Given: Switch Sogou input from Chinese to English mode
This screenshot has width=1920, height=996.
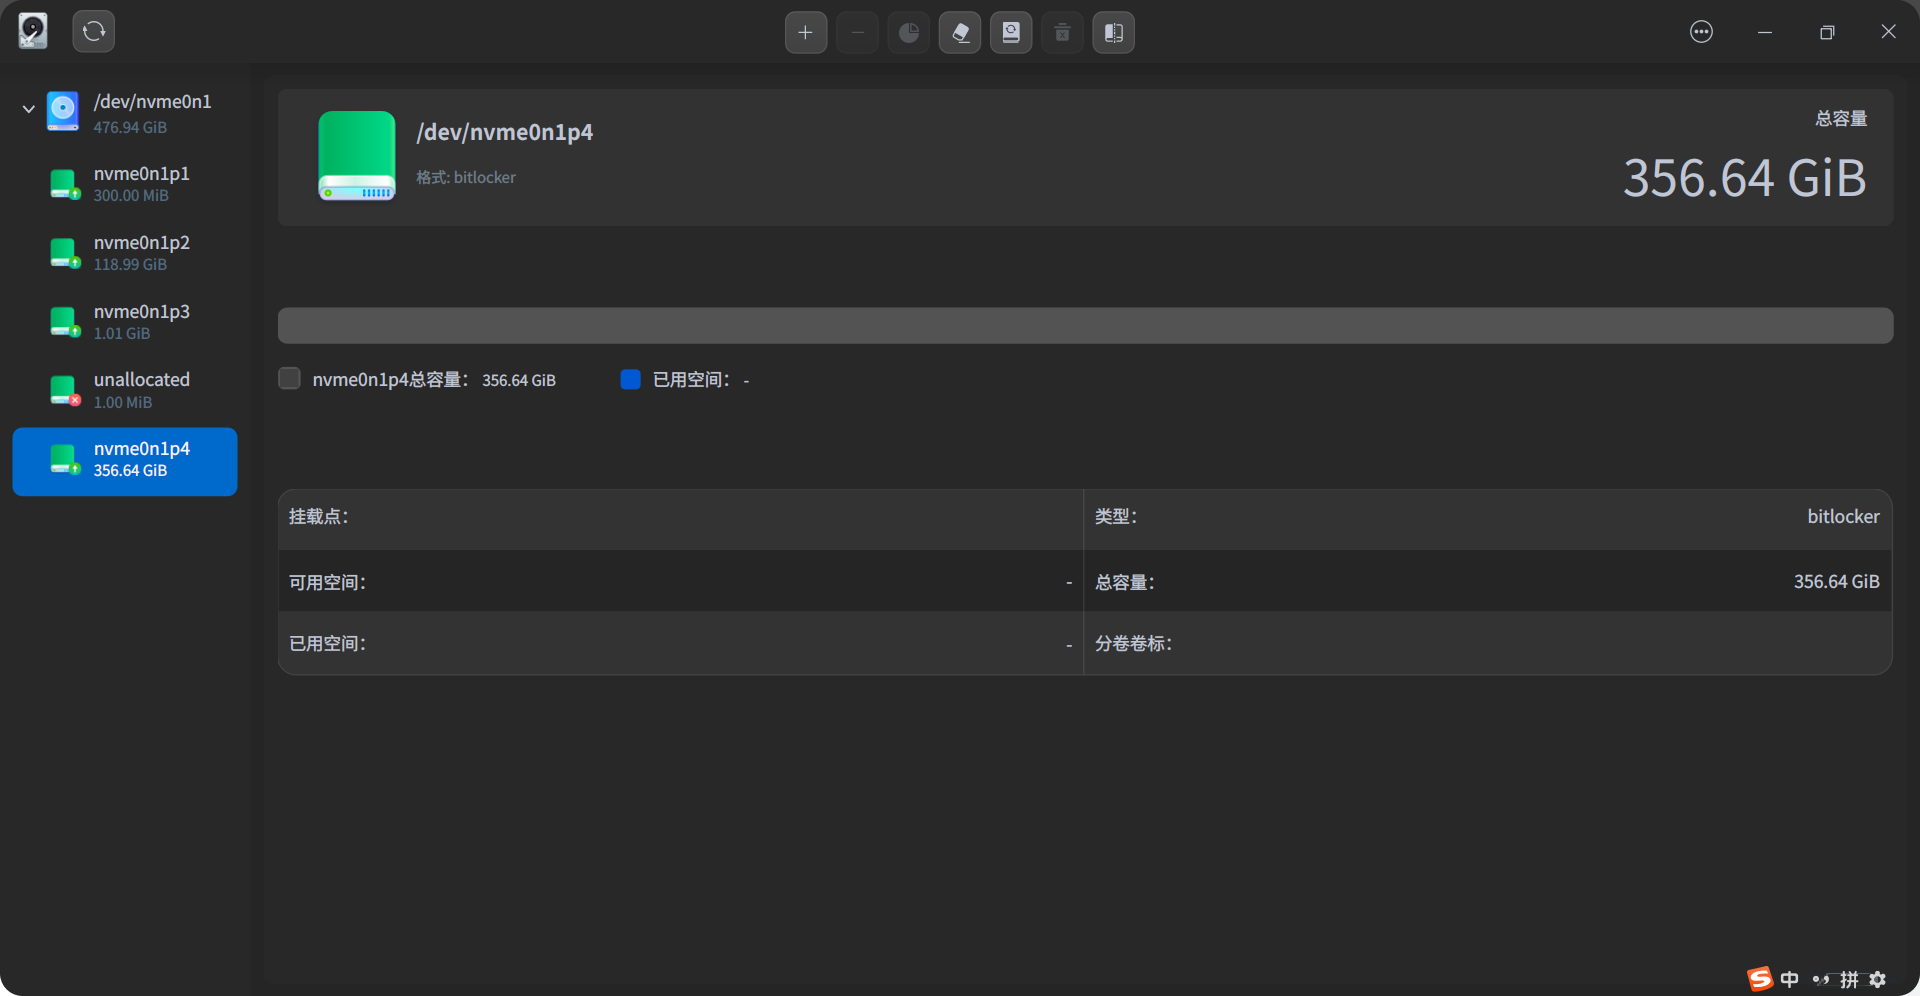Looking at the screenshot, I should (x=1789, y=980).
